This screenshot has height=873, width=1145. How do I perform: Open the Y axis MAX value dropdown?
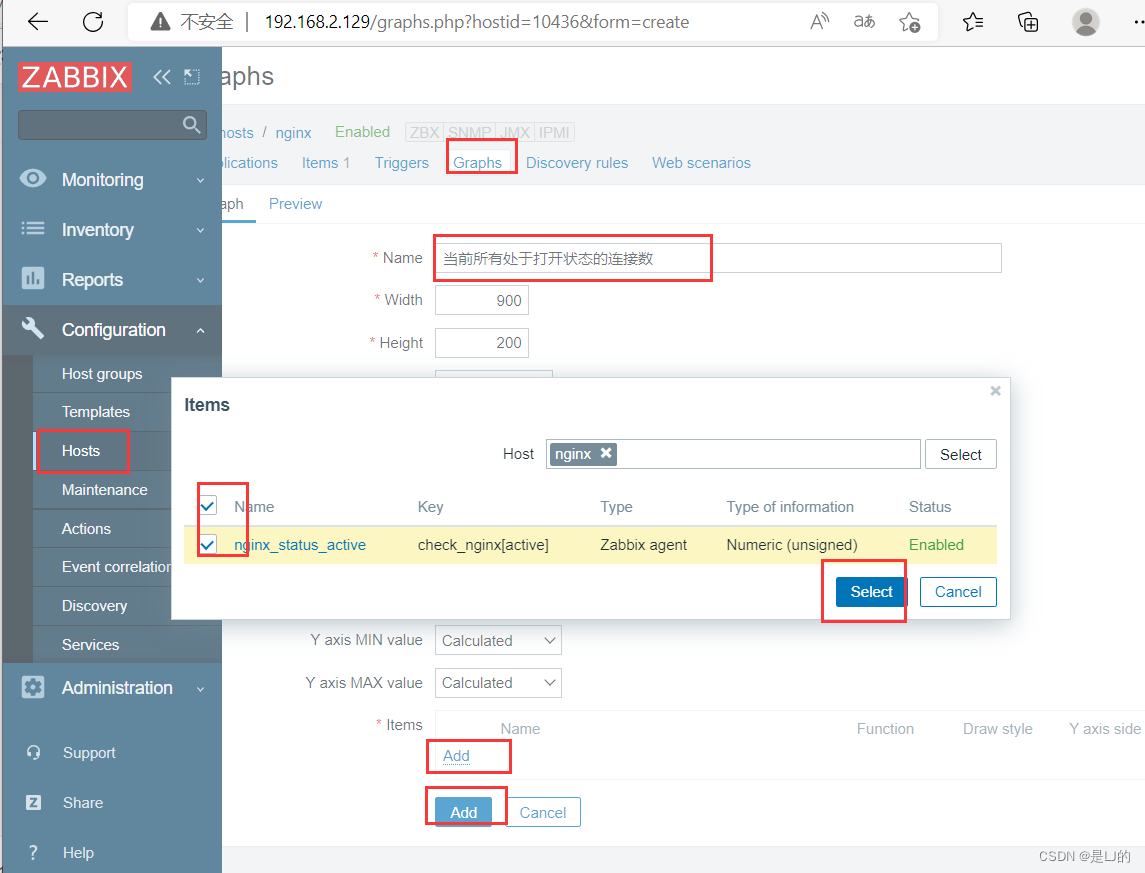click(497, 683)
